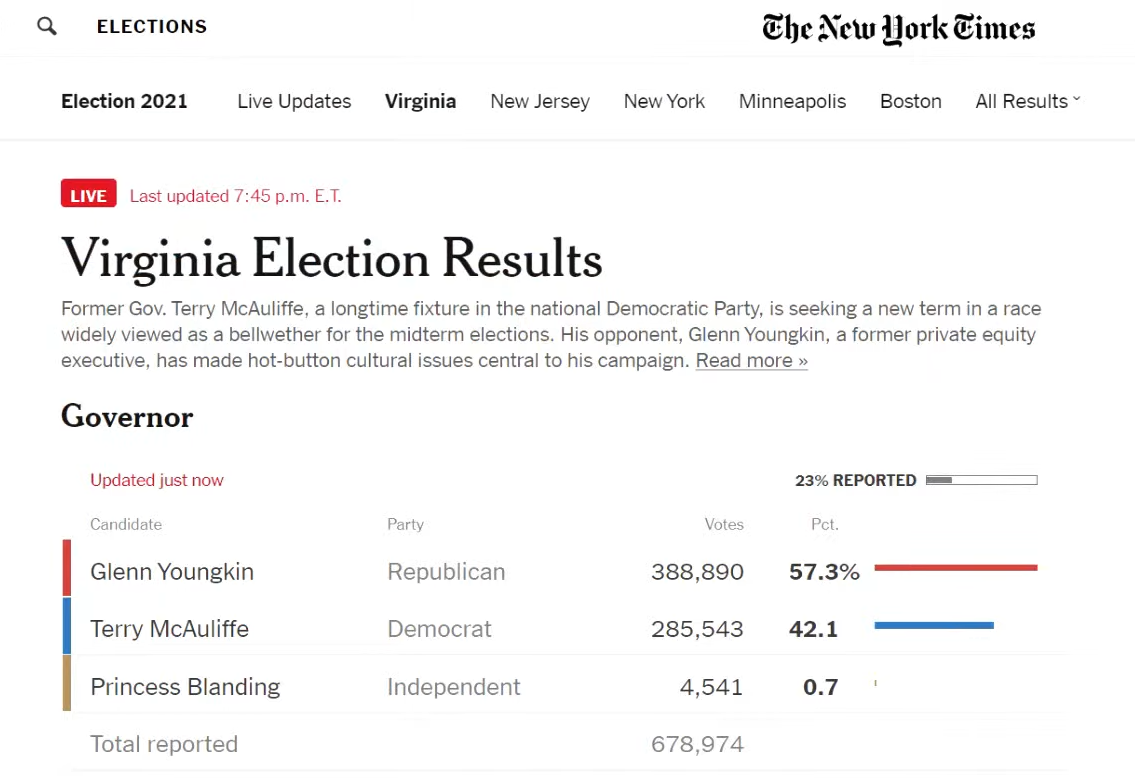This screenshot has width=1135, height=778.
Task: Click the Governor section heading
Action: [x=127, y=417]
